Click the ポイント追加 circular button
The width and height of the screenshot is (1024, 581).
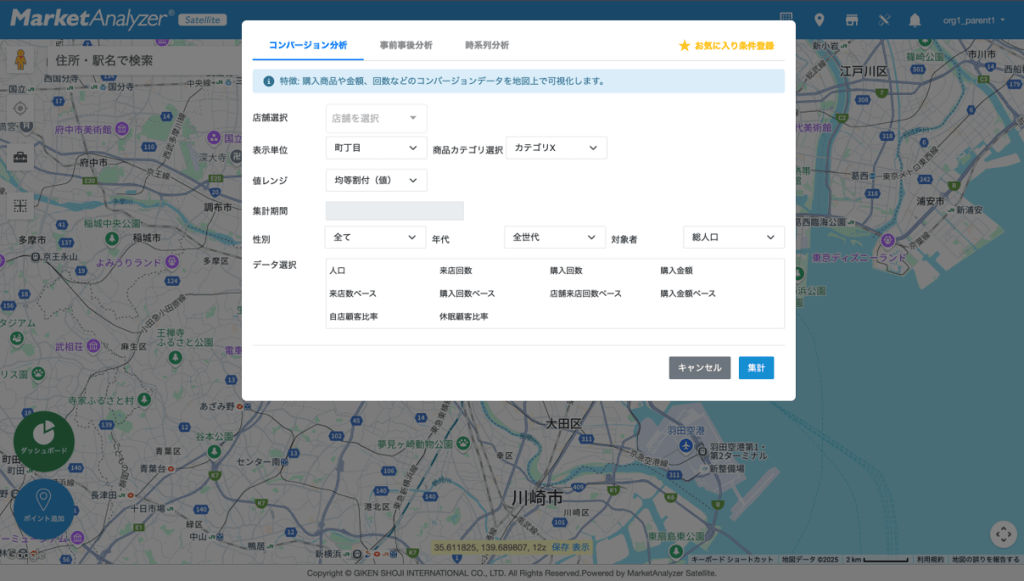[x=44, y=509]
